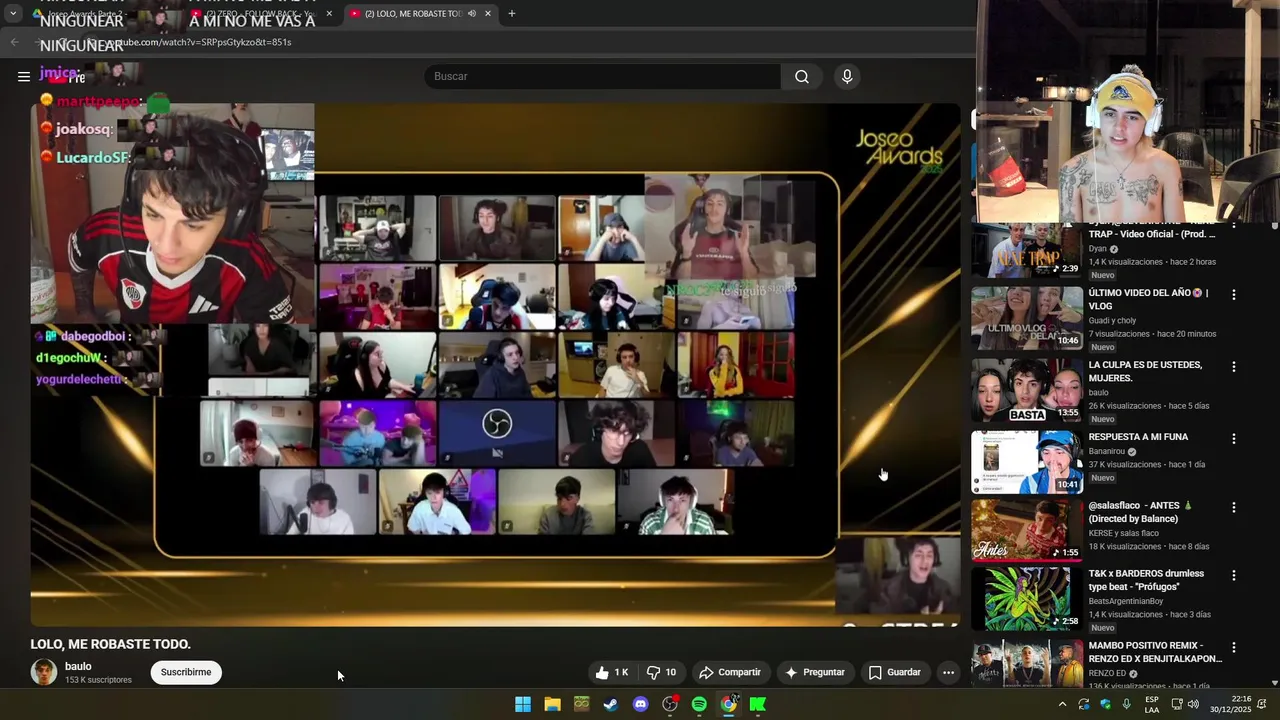Open options for RESPUESTA A MI FUNA video
The width and height of the screenshot is (1280, 720).
pyautogui.click(x=1234, y=439)
